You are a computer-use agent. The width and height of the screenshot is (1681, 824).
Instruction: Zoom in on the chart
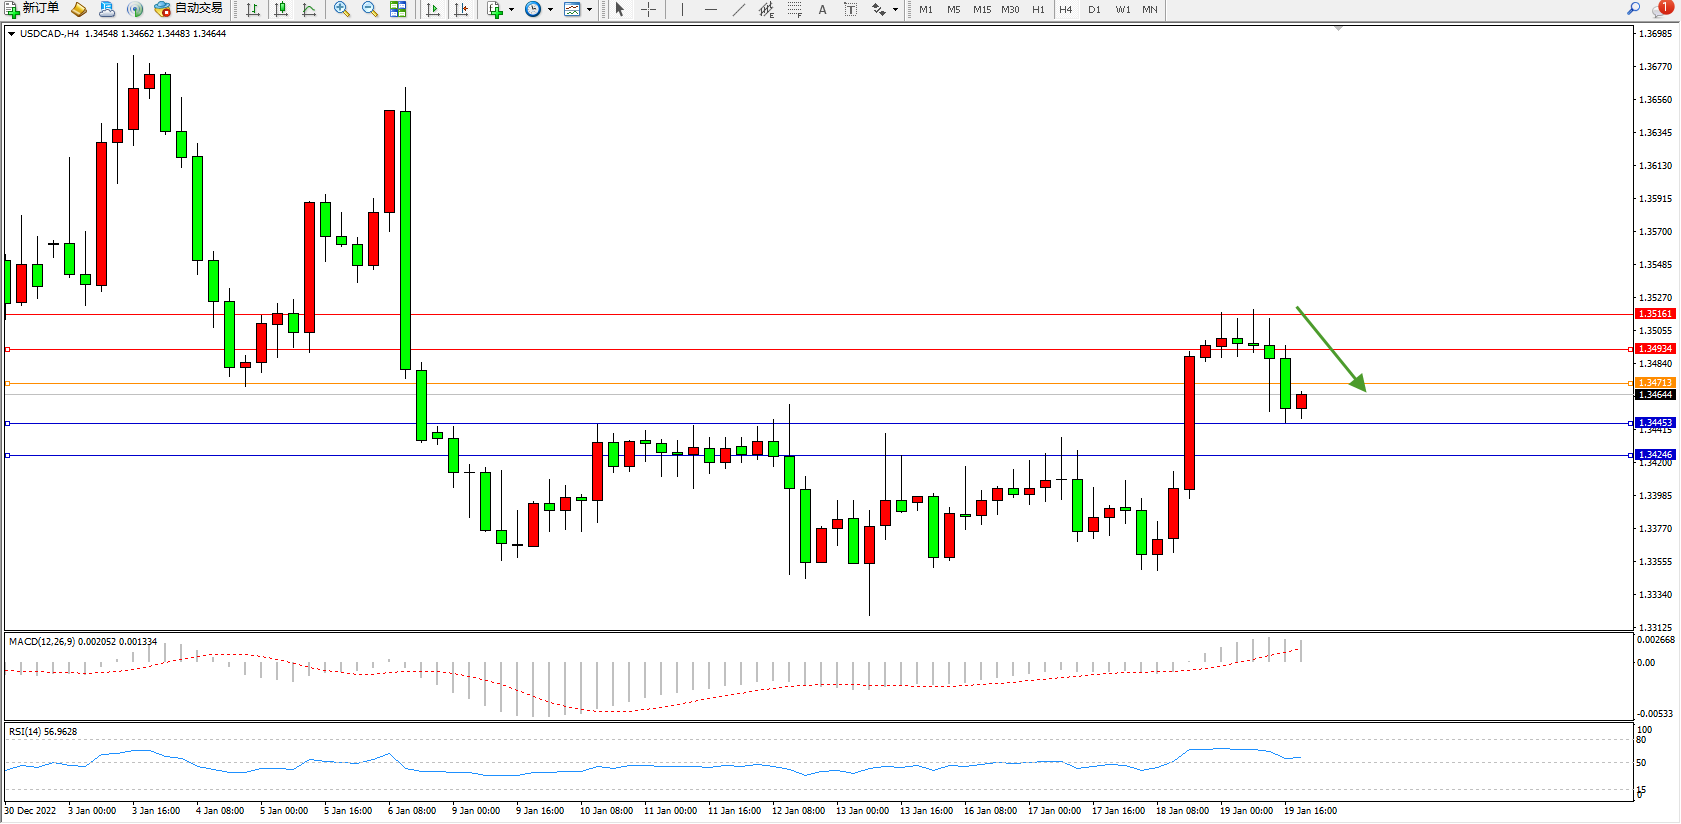click(x=342, y=9)
